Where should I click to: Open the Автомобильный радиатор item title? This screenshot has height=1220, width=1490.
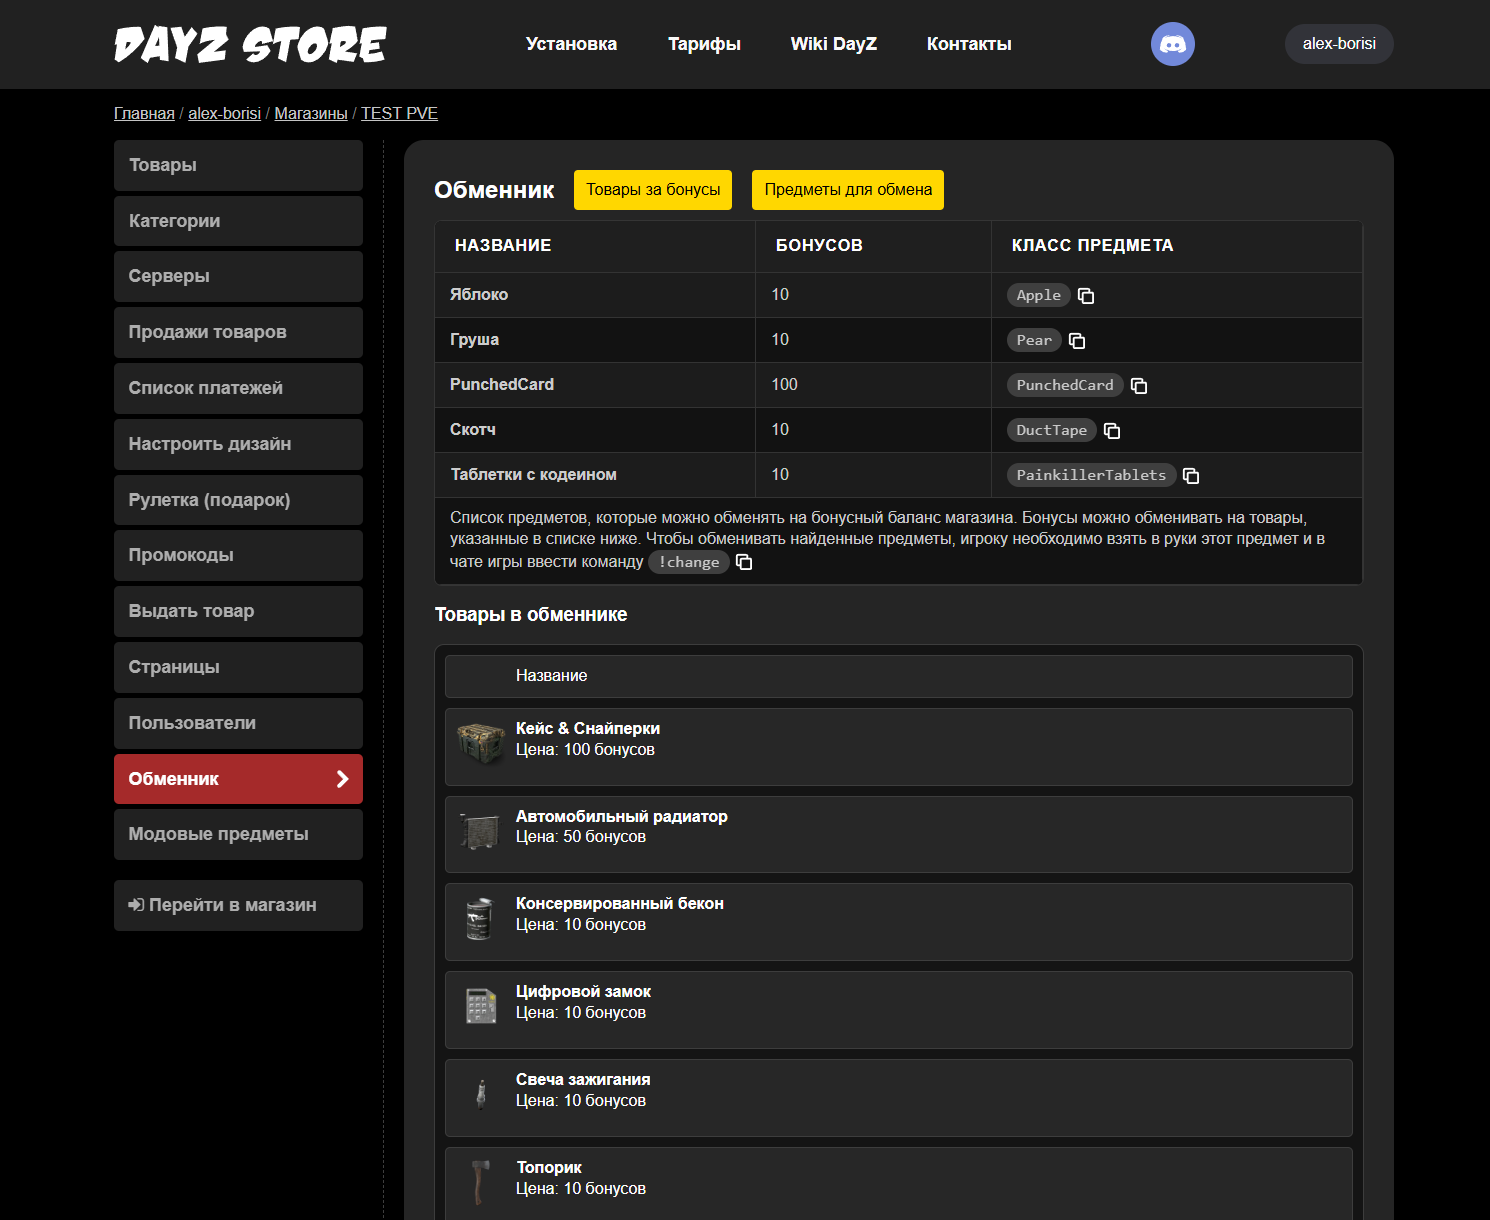[x=622, y=816]
